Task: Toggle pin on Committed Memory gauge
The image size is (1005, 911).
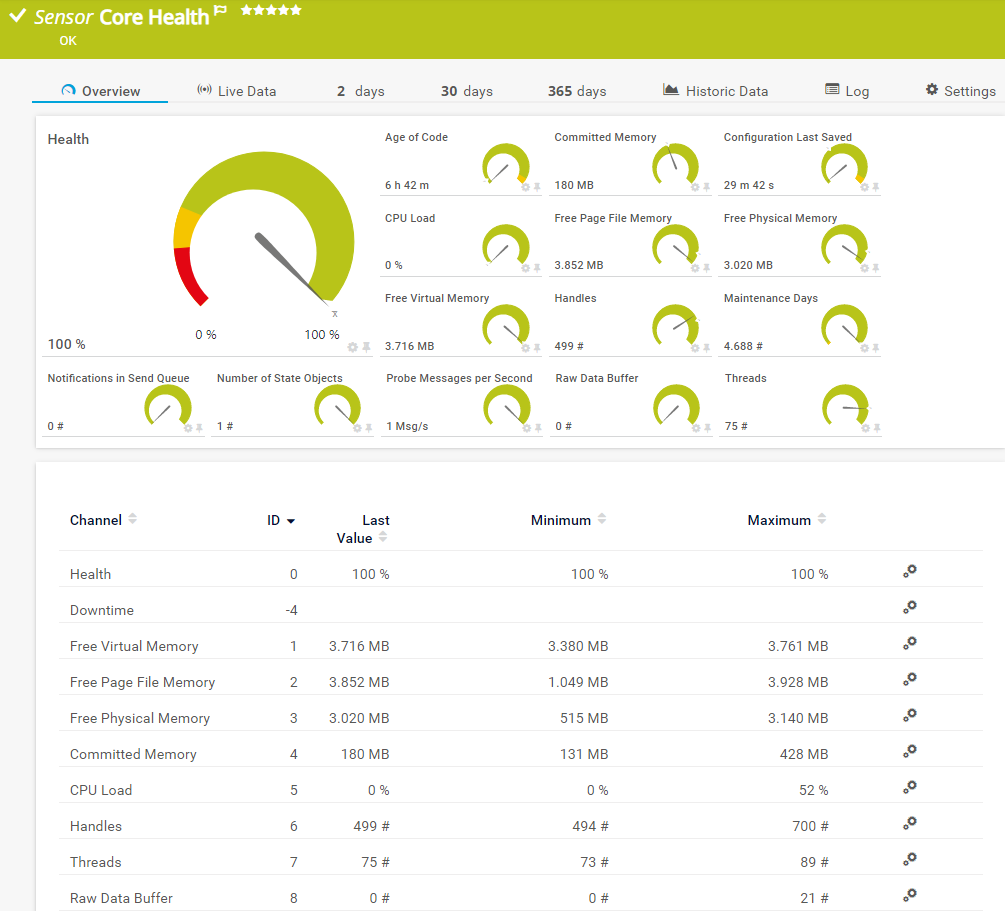Action: pos(706,187)
